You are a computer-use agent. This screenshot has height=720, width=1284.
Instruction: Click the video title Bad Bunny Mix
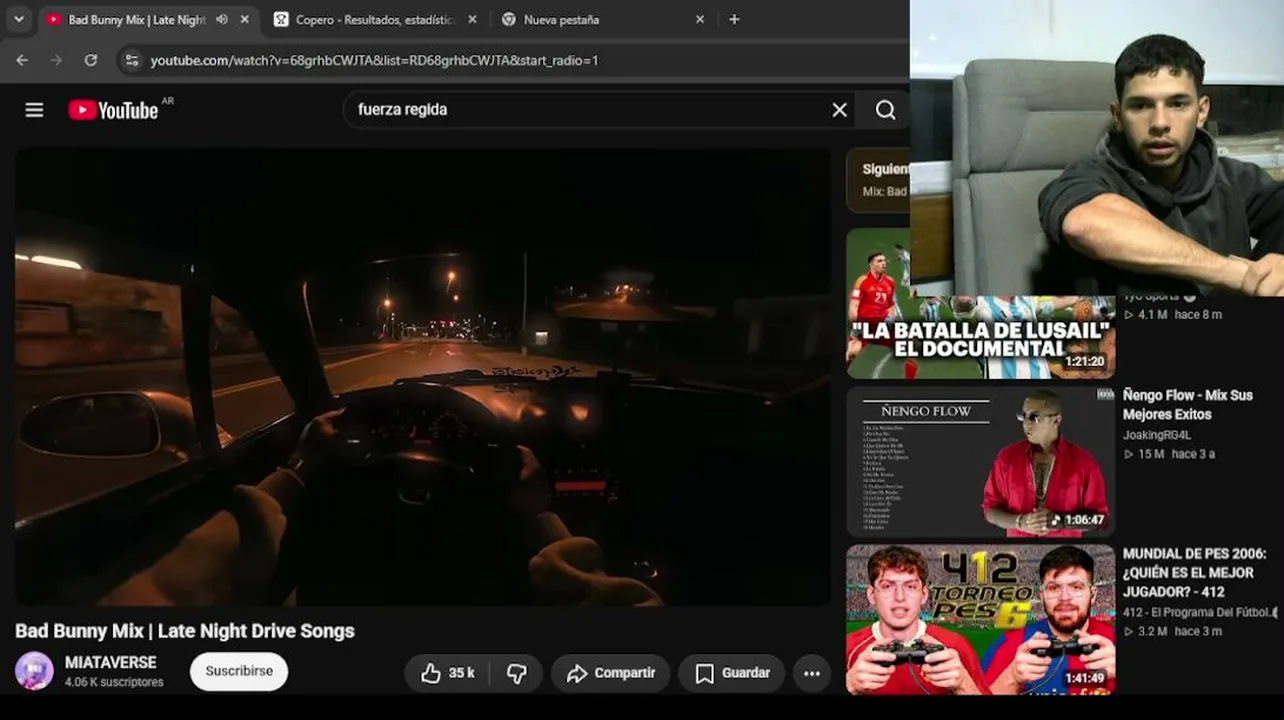pos(185,631)
